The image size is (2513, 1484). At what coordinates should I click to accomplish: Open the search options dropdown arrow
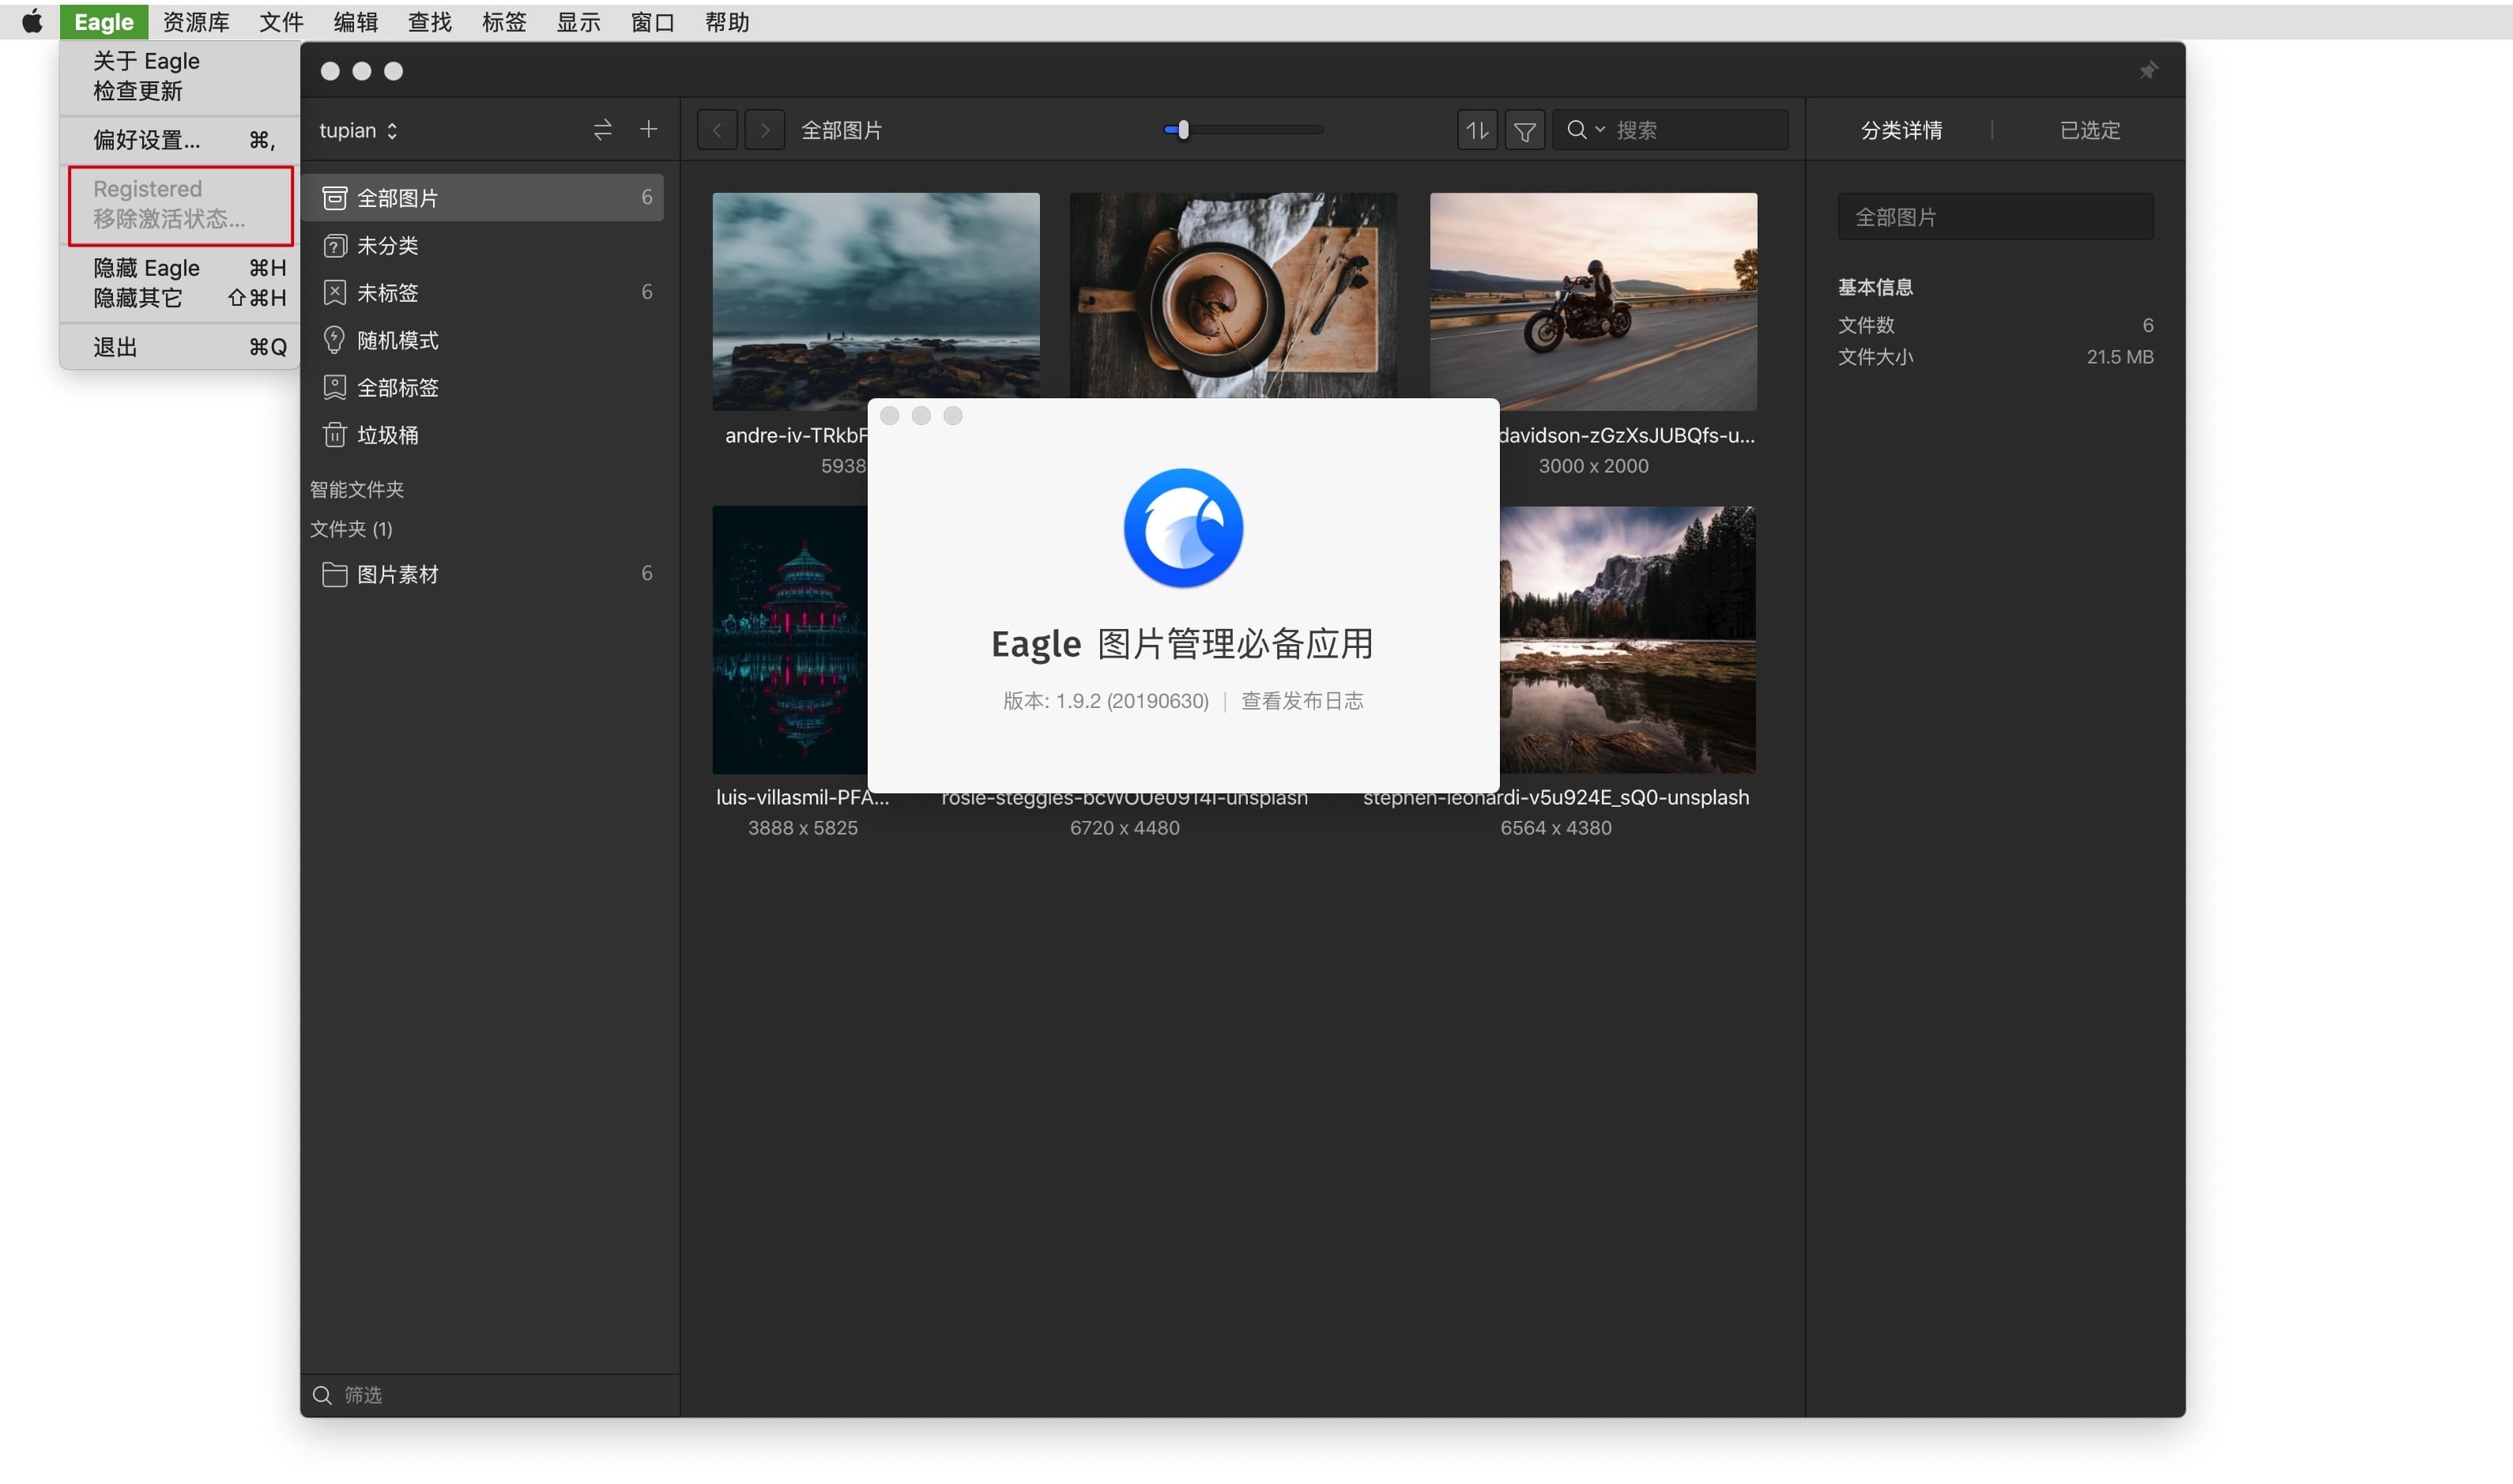(1600, 129)
